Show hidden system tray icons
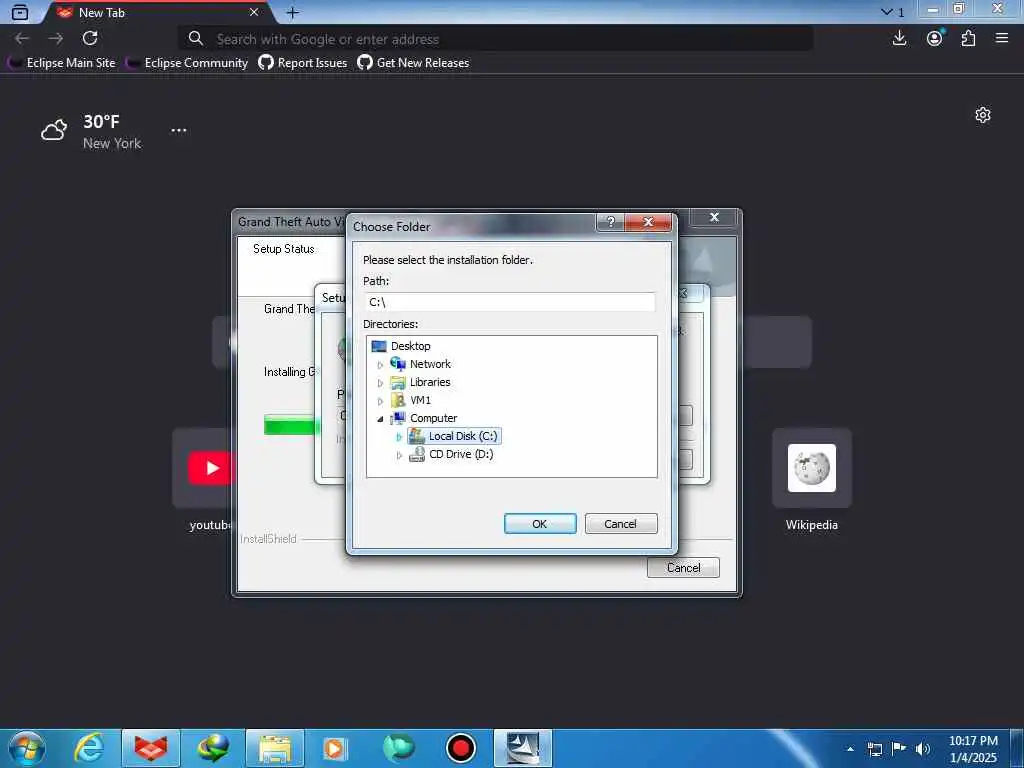The height and width of the screenshot is (768, 1024). click(x=850, y=749)
